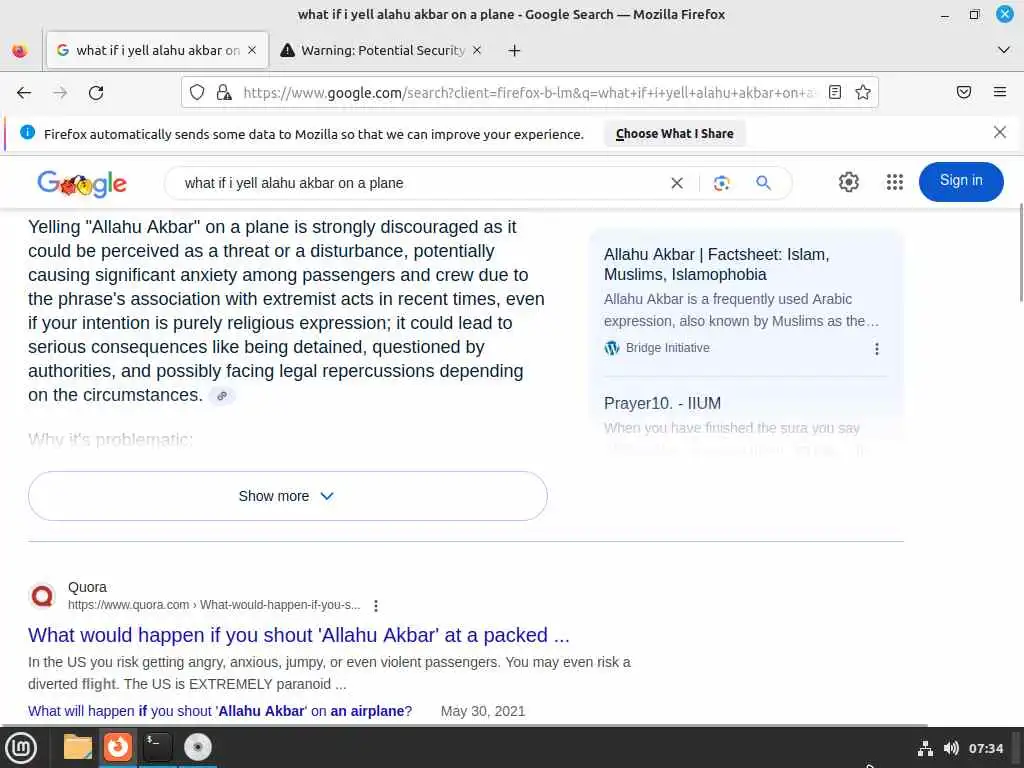Close the Warning: Potential Security tab
Screen dimensions: 1024x768
[477, 50]
